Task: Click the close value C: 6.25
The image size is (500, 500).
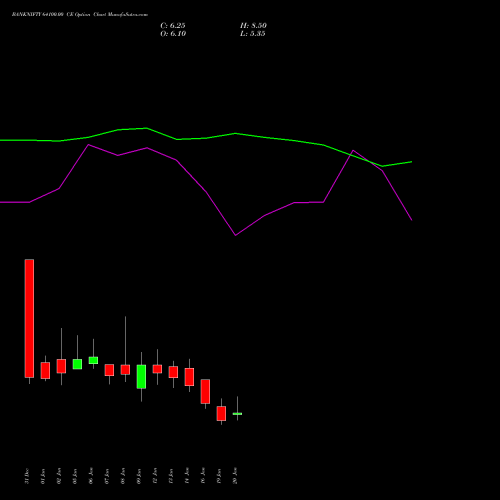Action: click(x=173, y=26)
